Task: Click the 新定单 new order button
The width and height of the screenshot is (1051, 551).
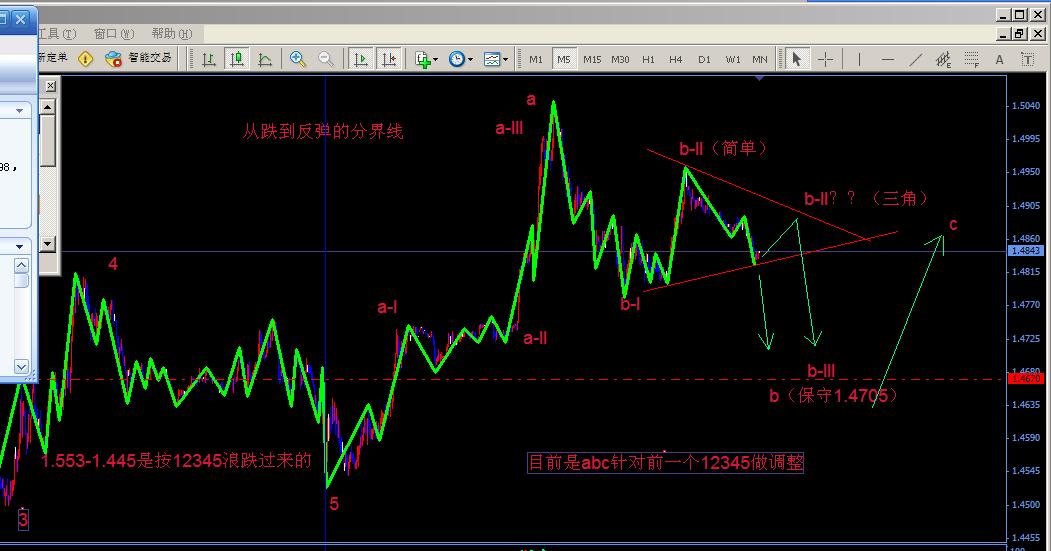Action: tap(54, 58)
